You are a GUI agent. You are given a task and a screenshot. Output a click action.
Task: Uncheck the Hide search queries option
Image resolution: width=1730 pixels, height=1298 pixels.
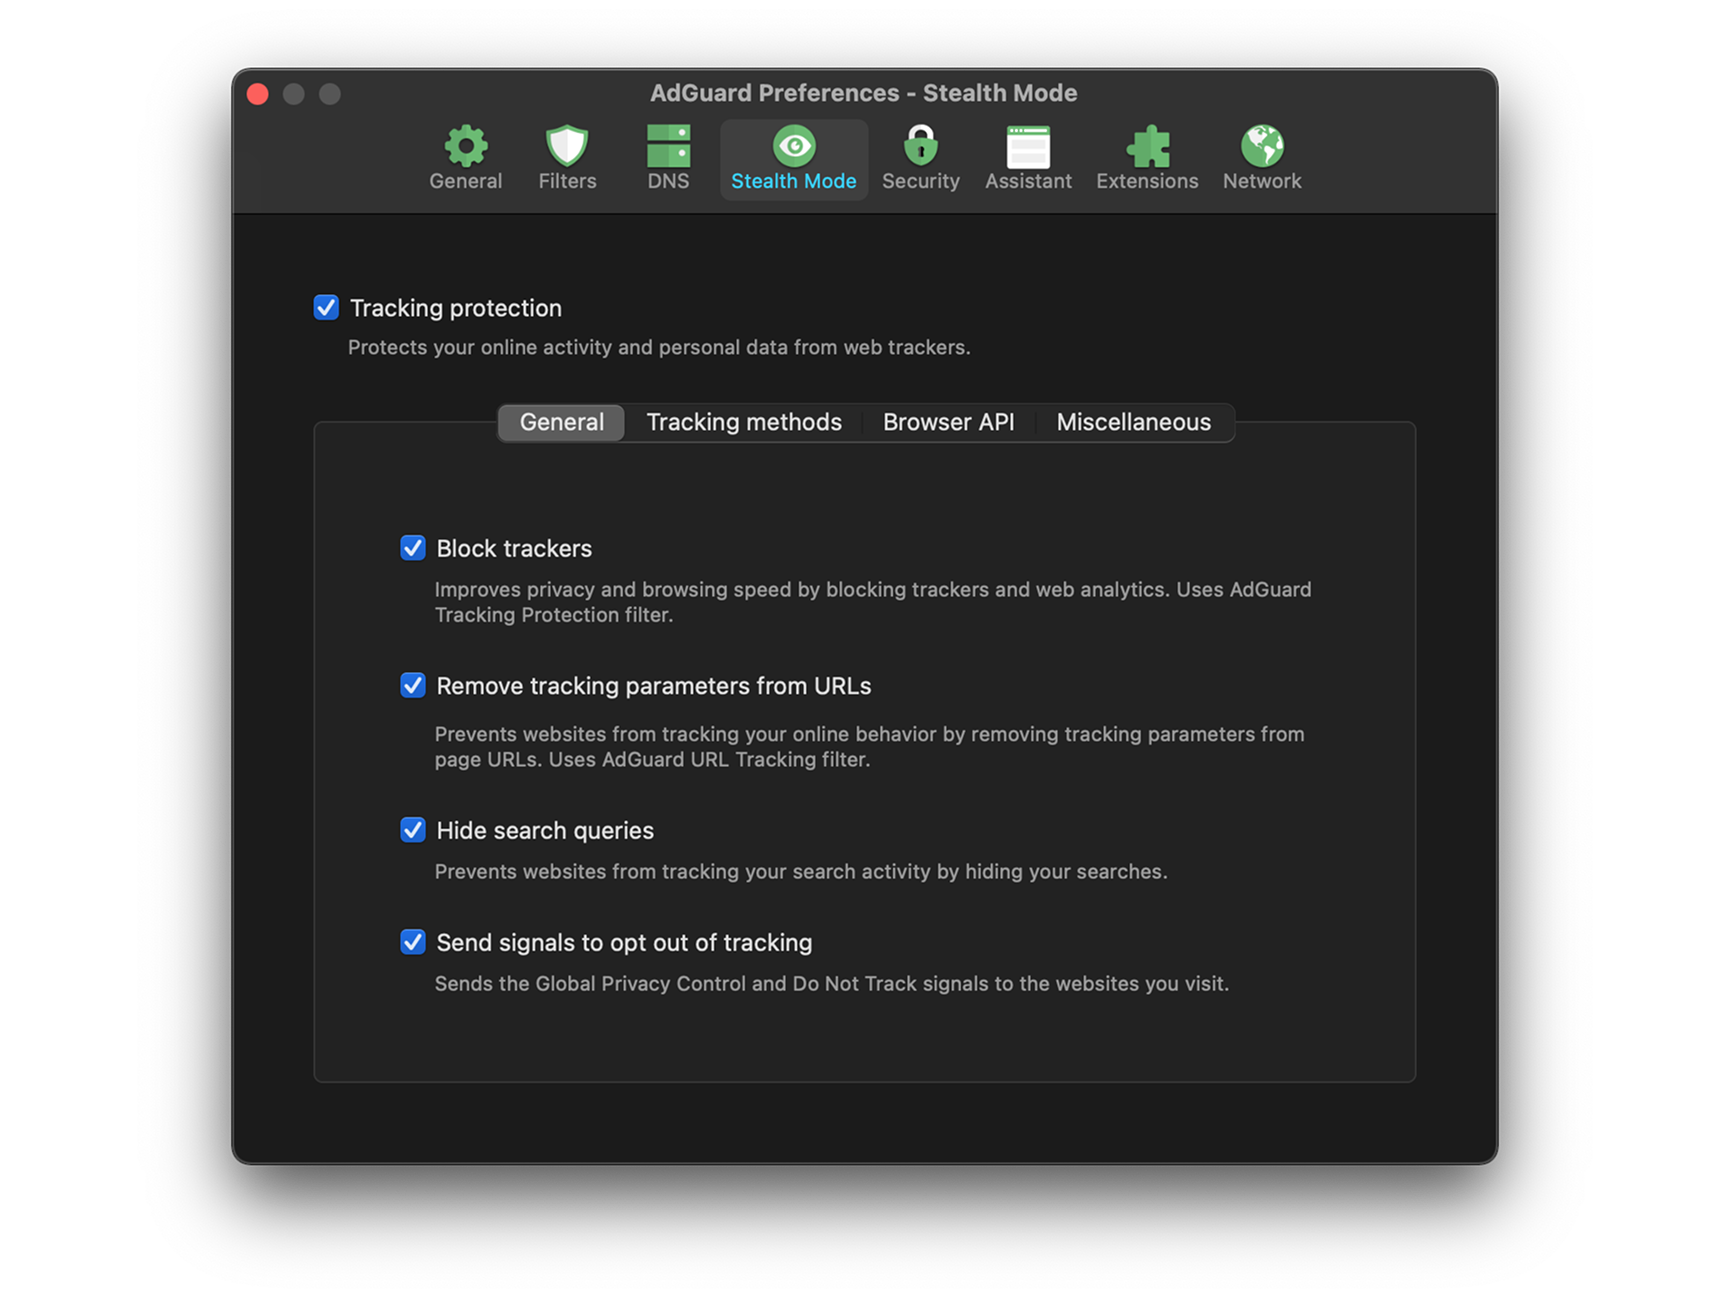click(413, 830)
